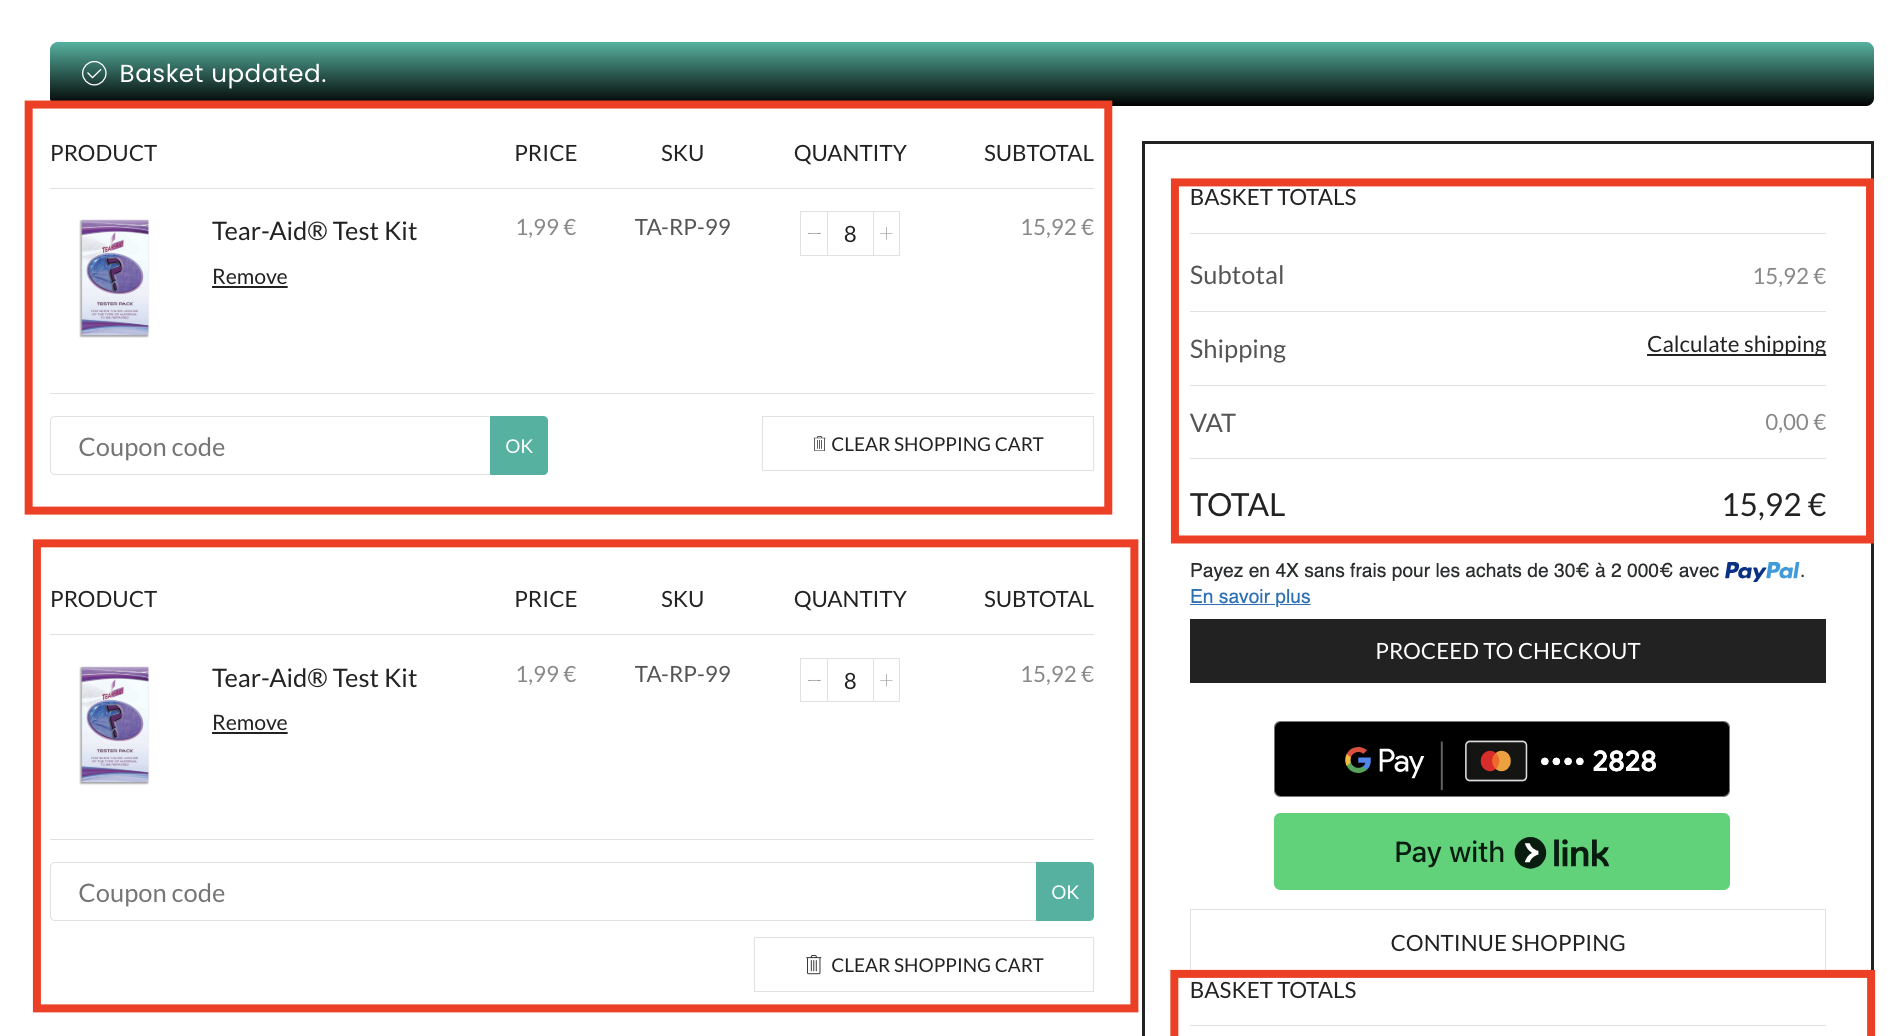Click trash icon on lower Clear Shopping Cart
This screenshot has width=1890, height=1036.
(814, 965)
